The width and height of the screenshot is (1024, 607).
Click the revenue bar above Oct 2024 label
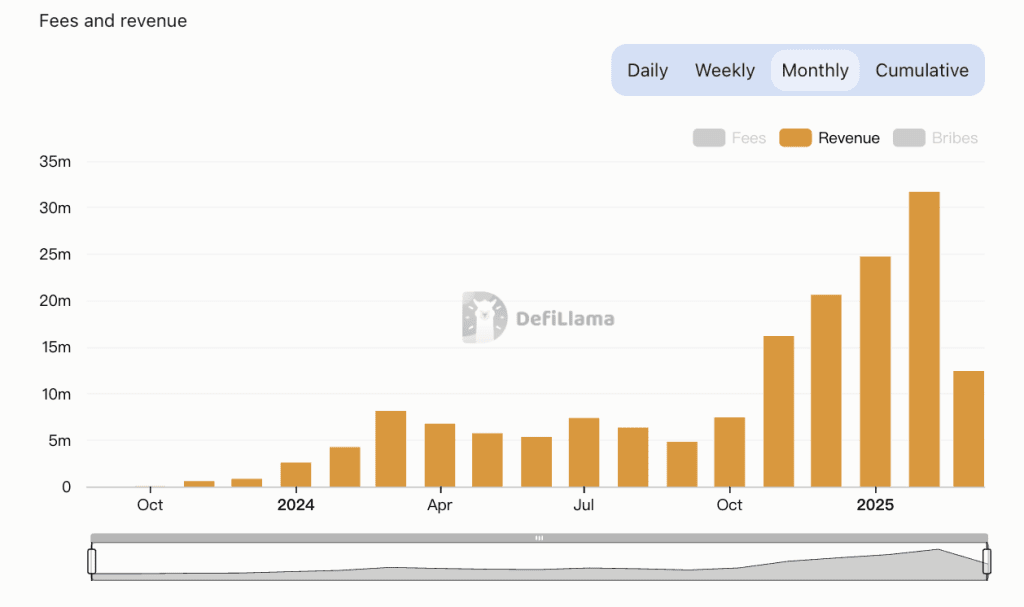(x=730, y=452)
